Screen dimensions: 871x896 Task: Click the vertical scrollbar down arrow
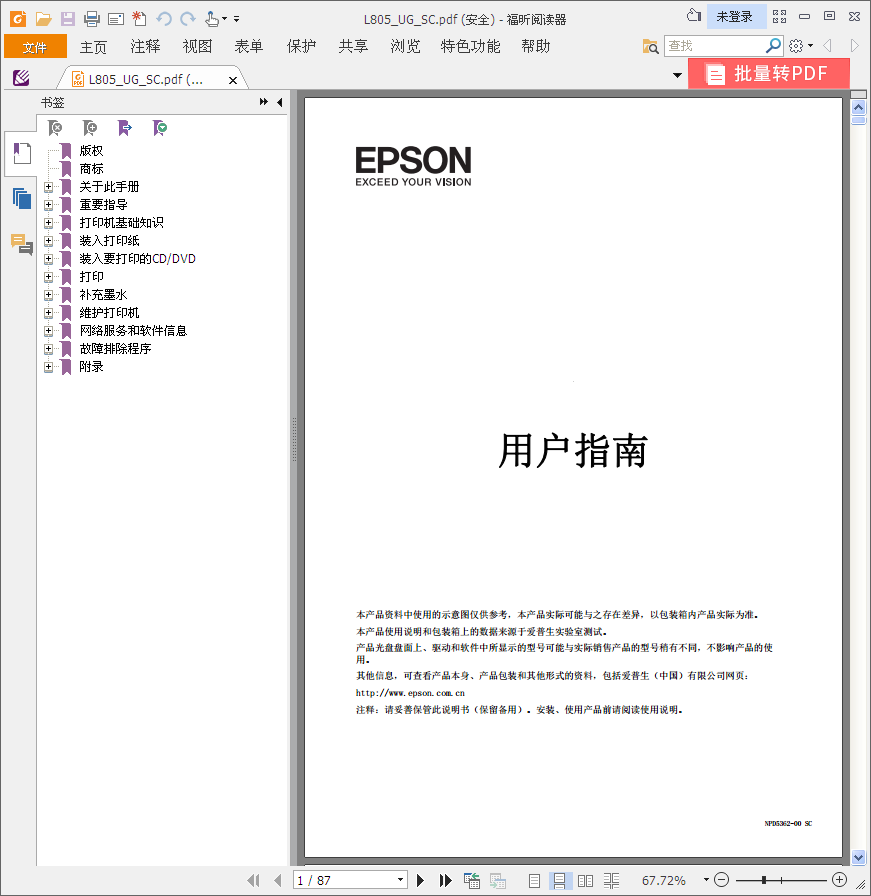click(858, 857)
